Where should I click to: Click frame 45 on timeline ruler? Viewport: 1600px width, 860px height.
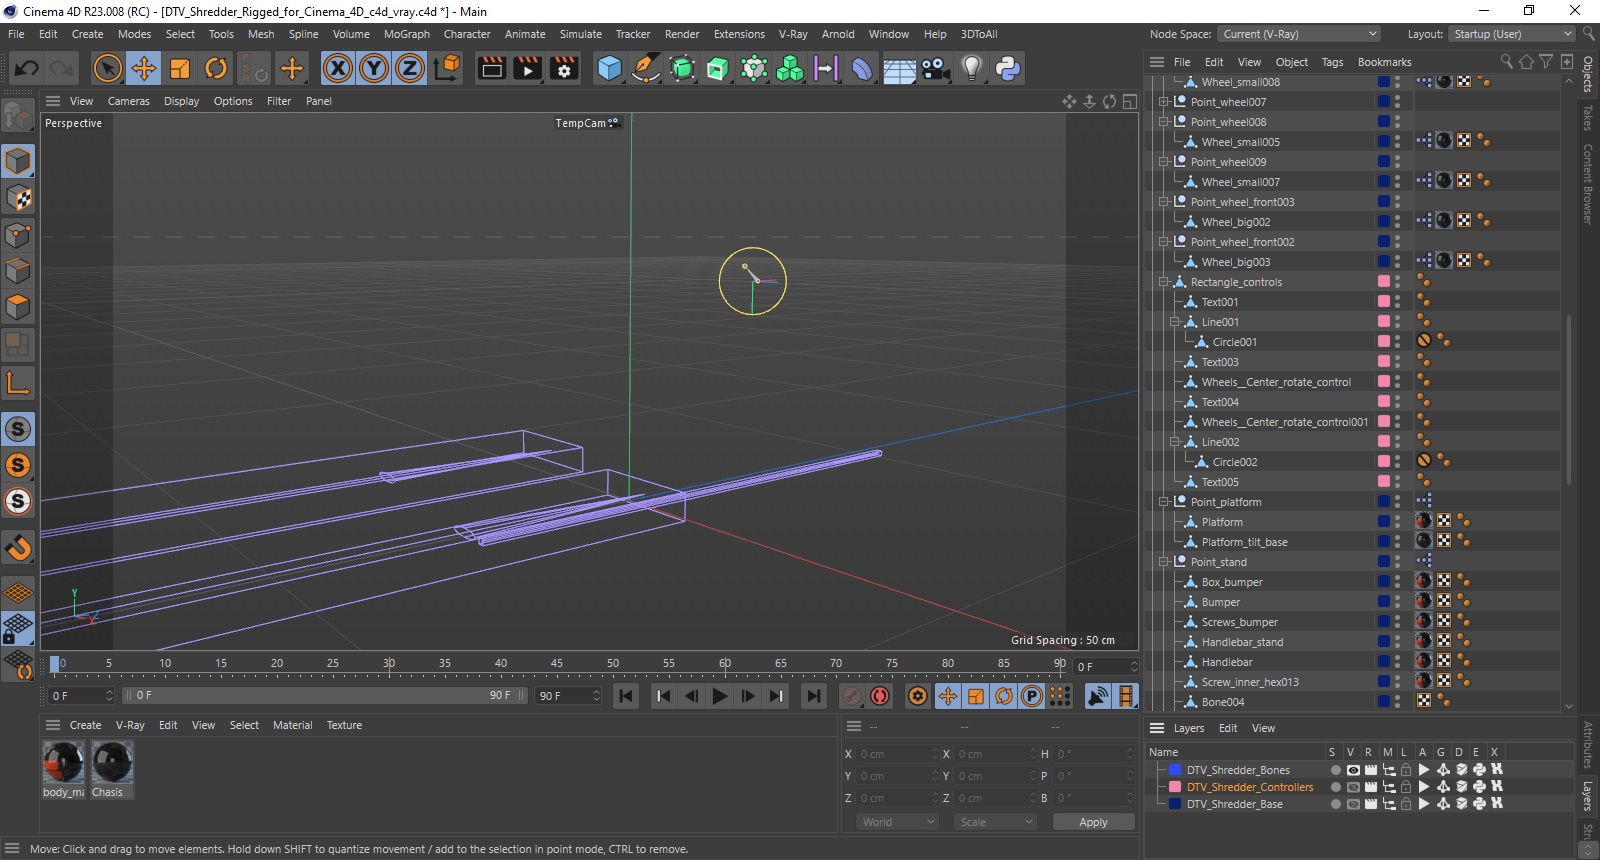tap(557, 663)
